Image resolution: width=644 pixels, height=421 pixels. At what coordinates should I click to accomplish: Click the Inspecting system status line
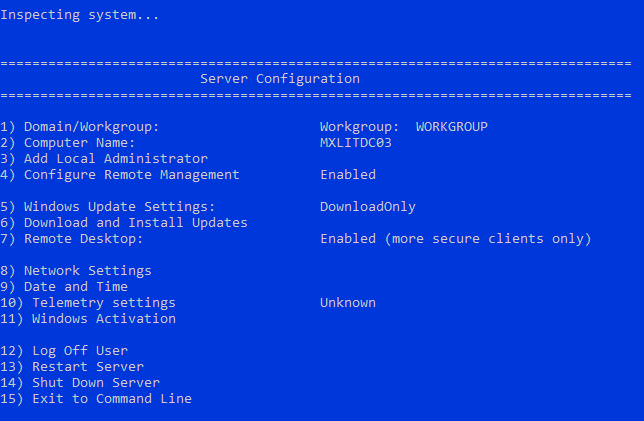click(x=80, y=15)
